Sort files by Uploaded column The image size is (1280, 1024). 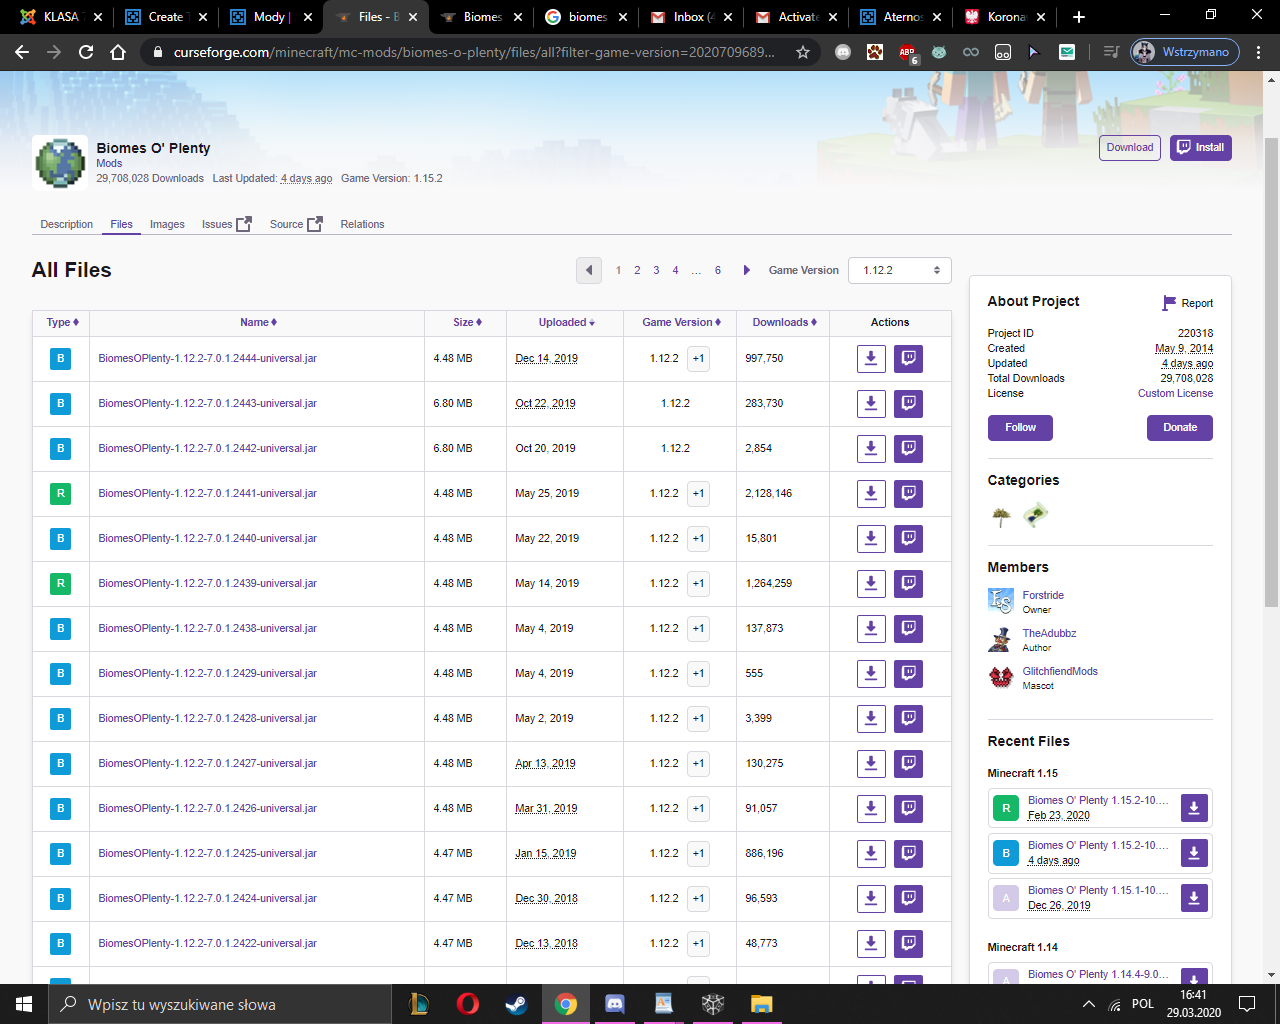click(566, 322)
